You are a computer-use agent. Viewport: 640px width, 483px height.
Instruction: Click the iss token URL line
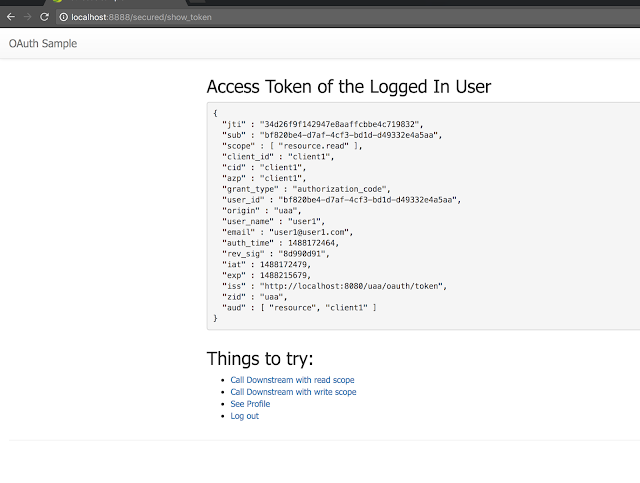[x=334, y=286]
